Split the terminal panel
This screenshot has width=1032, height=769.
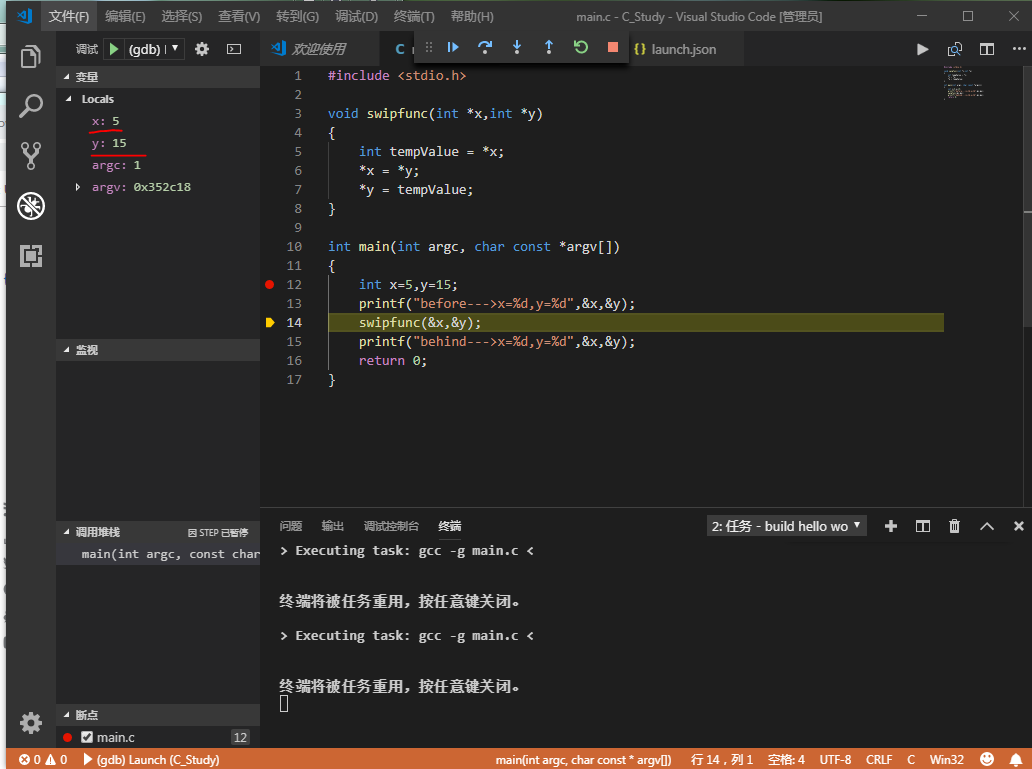[923, 526]
